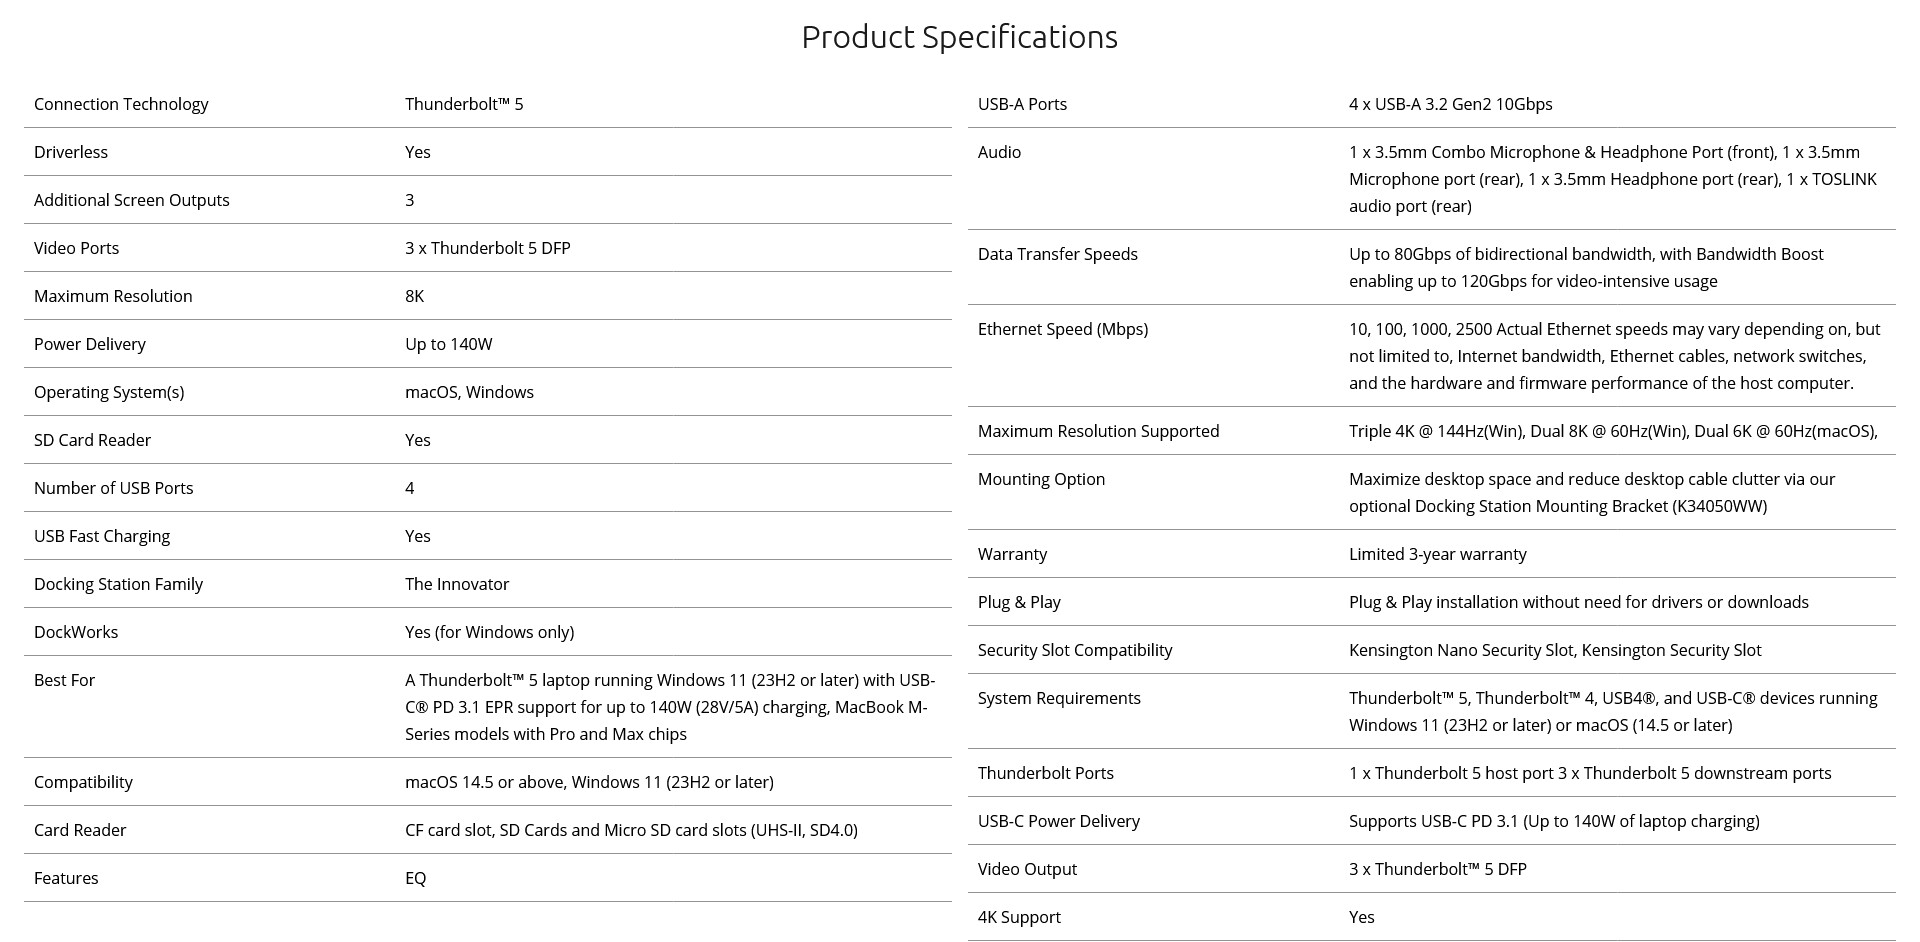The height and width of the screenshot is (942, 1920).
Task: Click the macOS, Windows operating systems value
Action: [x=469, y=392]
